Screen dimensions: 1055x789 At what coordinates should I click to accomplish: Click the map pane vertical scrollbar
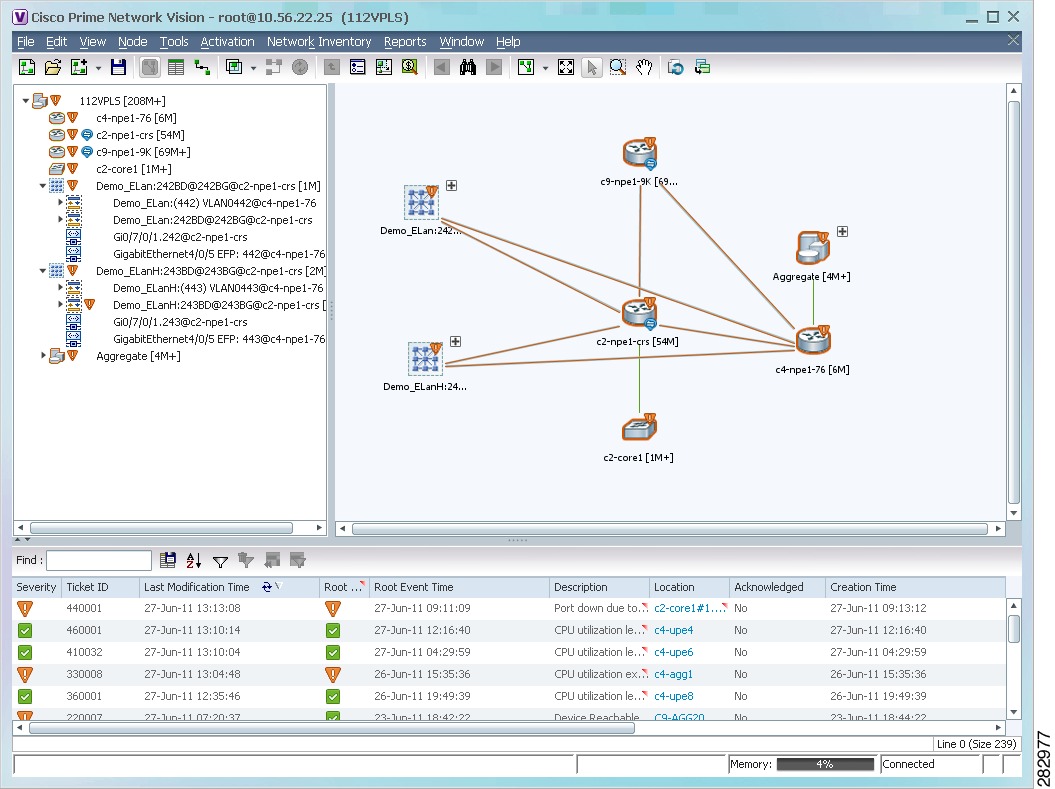pyautogui.click(x=1014, y=301)
